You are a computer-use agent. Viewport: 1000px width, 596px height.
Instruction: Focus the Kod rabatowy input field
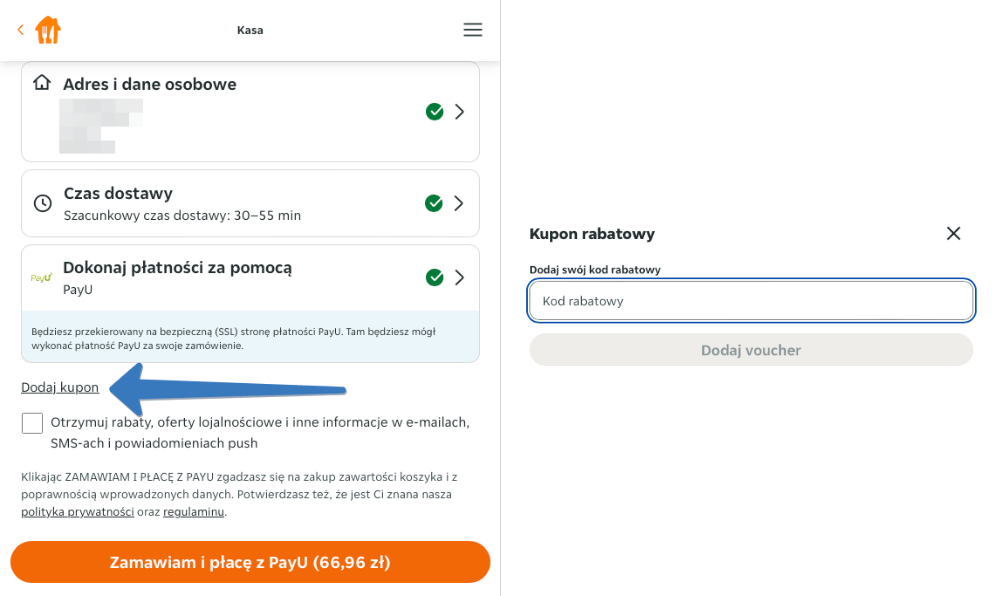[750, 300]
